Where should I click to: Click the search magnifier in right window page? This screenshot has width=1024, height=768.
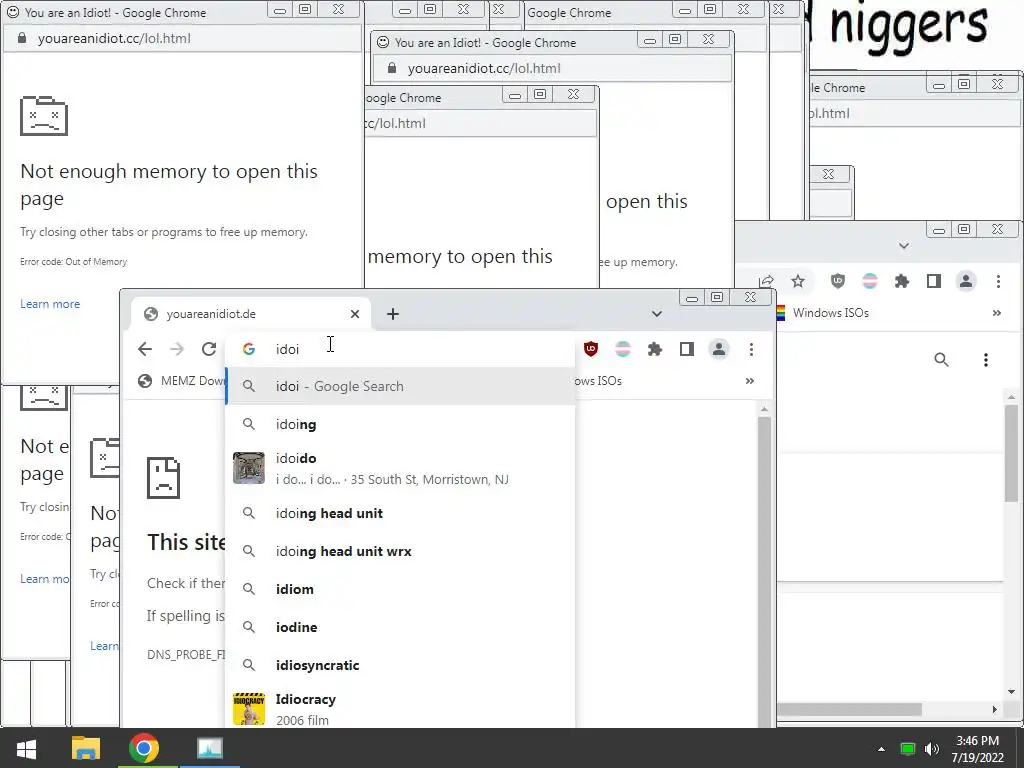[941, 360]
